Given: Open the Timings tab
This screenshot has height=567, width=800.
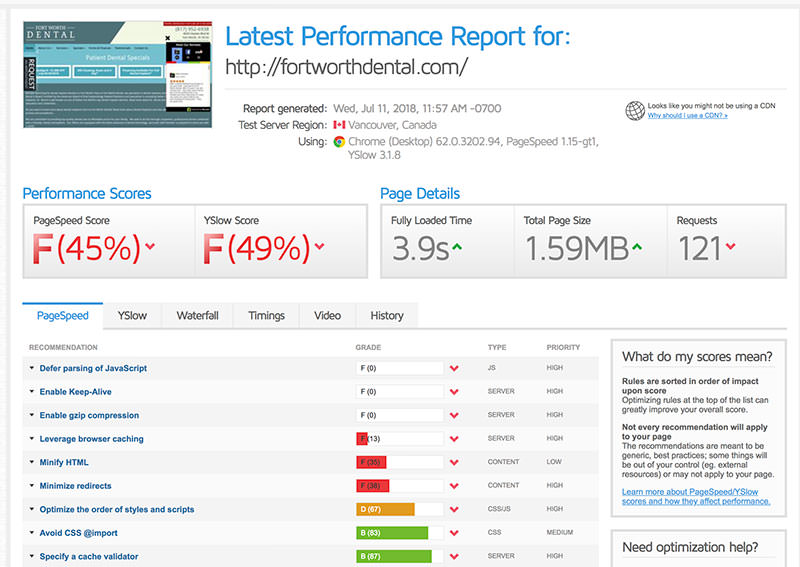Looking at the screenshot, I should (x=266, y=316).
